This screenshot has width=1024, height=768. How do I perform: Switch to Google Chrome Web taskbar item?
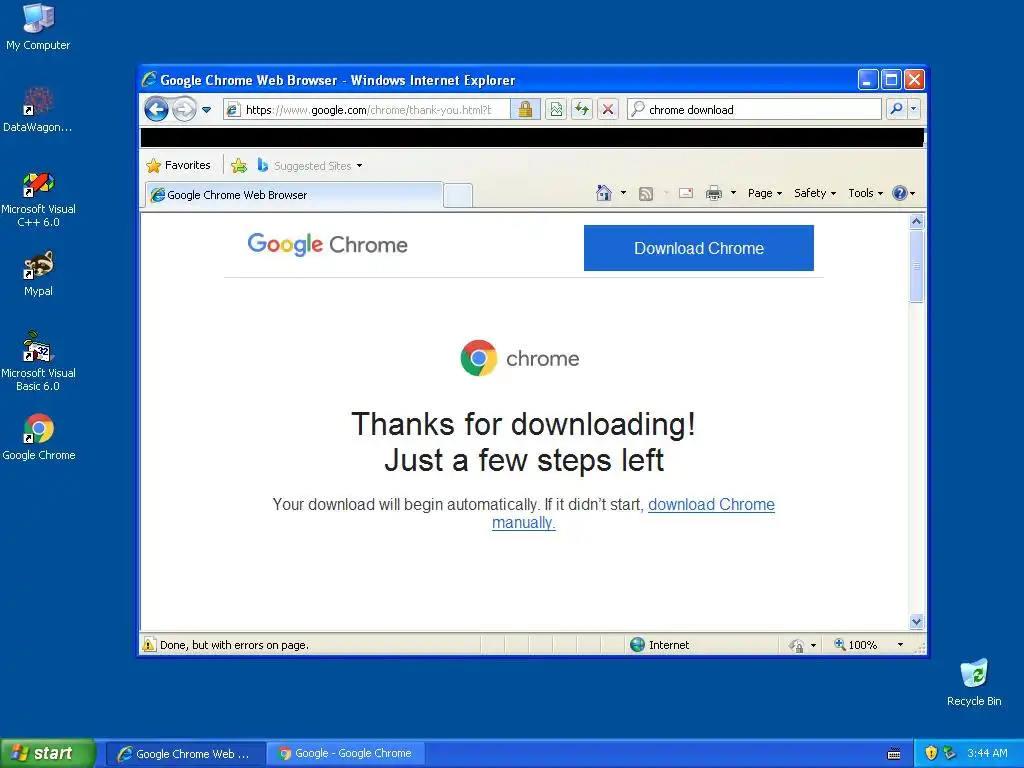pyautogui.click(x=185, y=754)
